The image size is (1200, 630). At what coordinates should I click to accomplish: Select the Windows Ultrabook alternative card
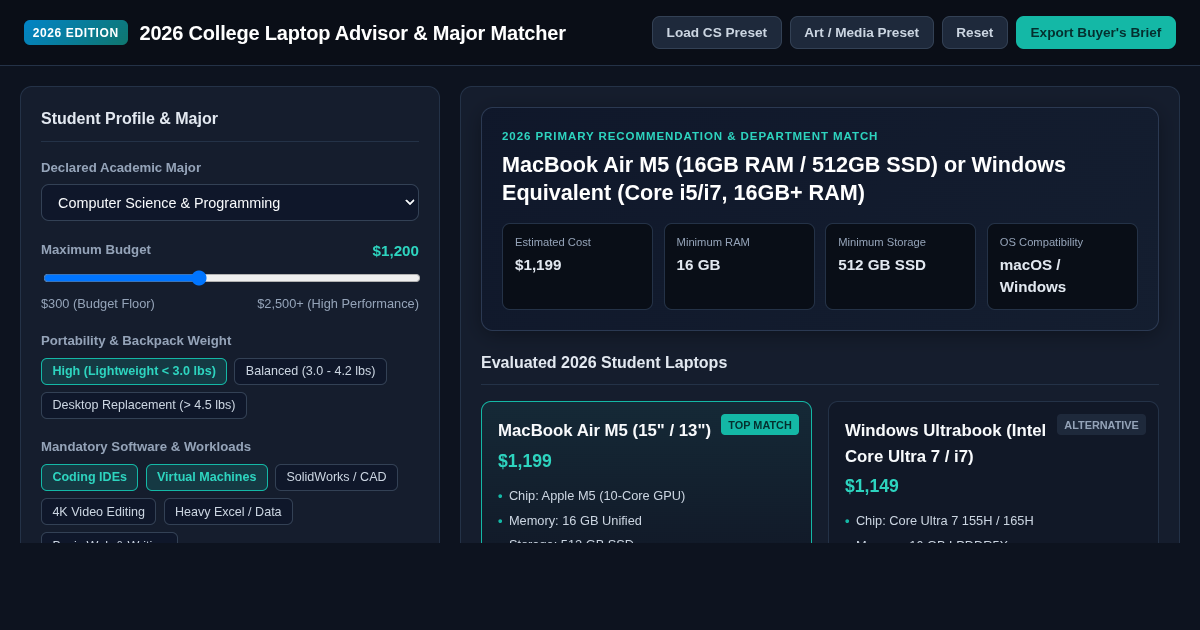point(993,472)
